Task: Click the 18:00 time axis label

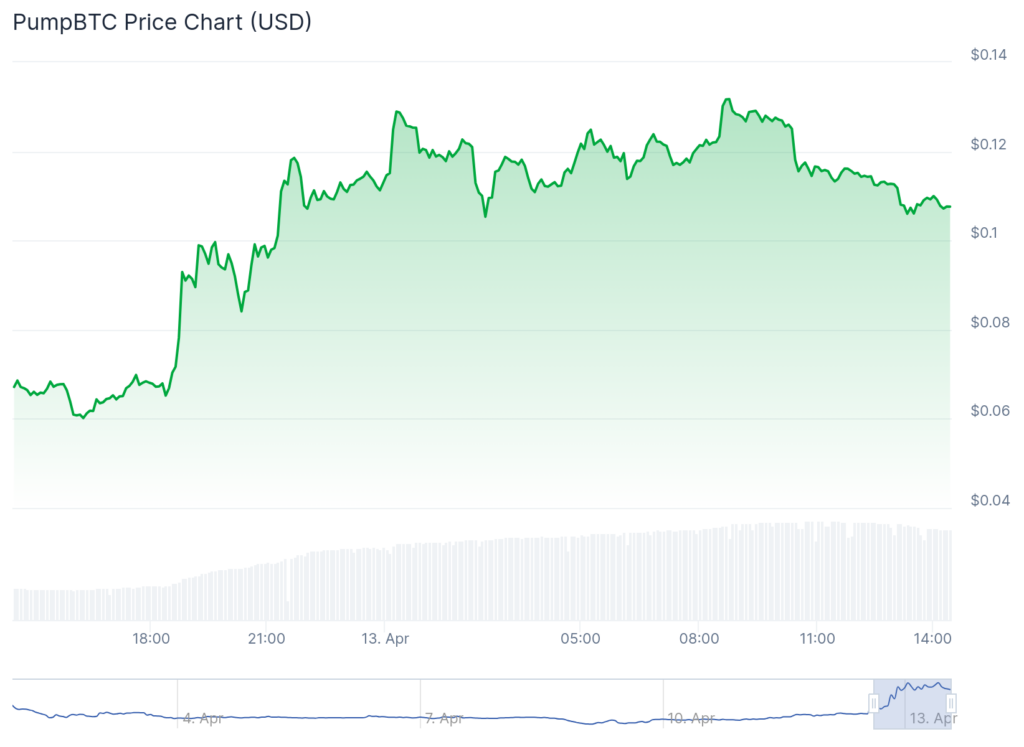Action: coord(151,638)
